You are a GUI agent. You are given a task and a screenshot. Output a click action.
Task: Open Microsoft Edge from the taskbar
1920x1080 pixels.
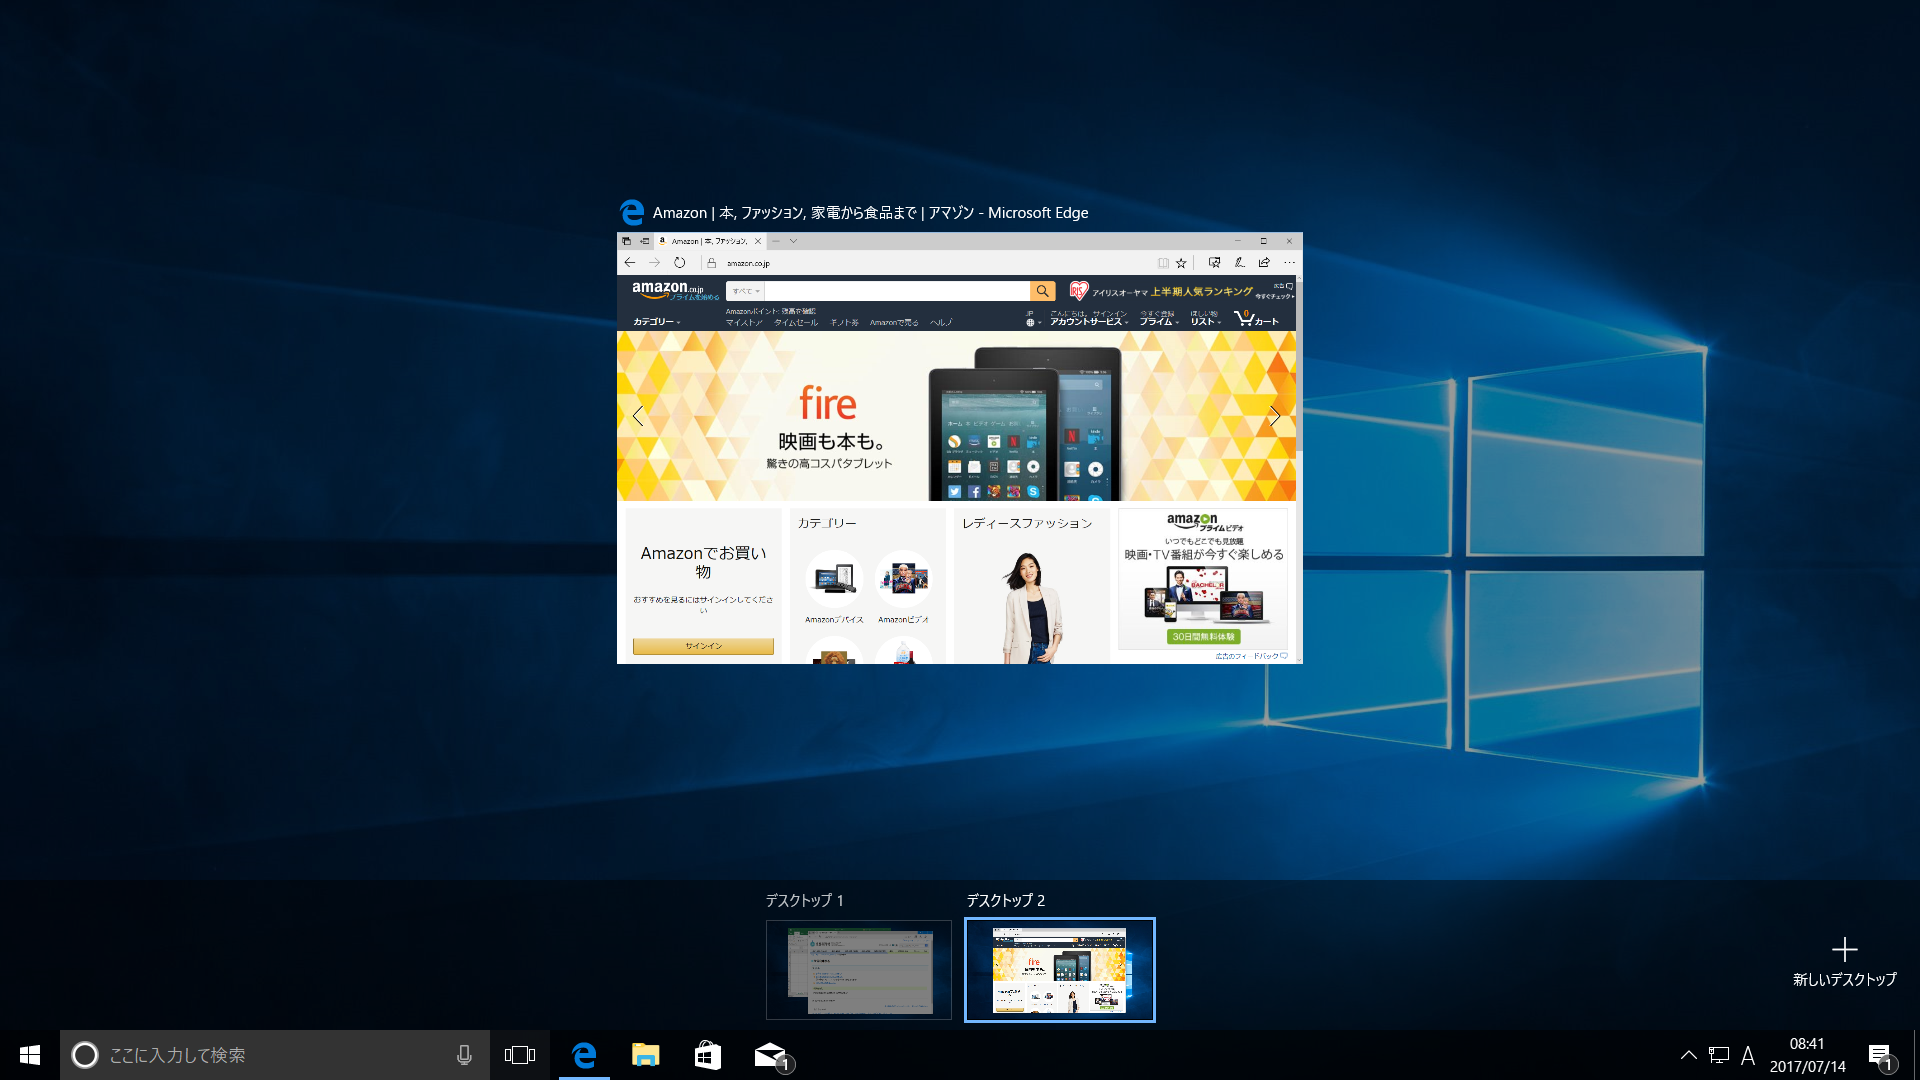click(x=584, y=1055)
